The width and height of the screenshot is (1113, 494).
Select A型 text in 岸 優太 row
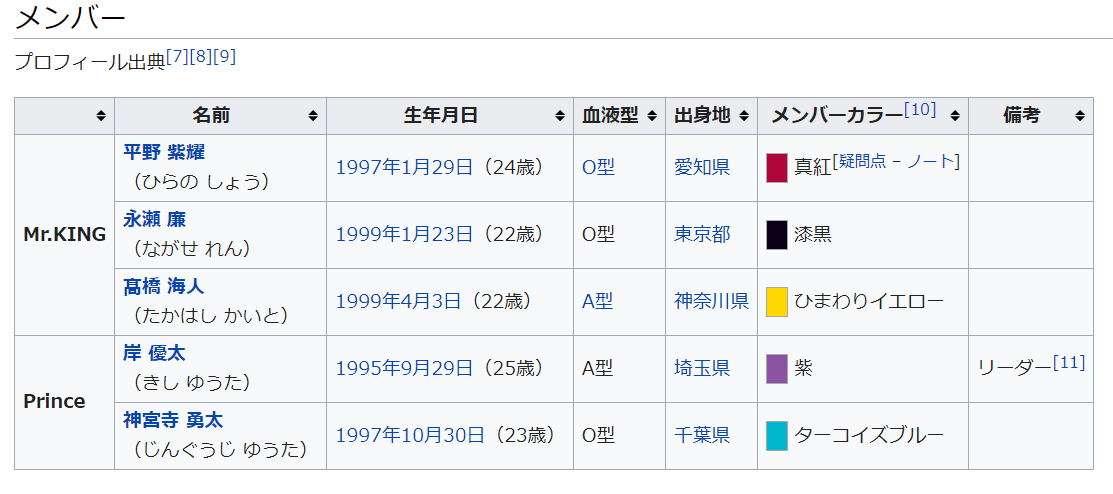598,368
